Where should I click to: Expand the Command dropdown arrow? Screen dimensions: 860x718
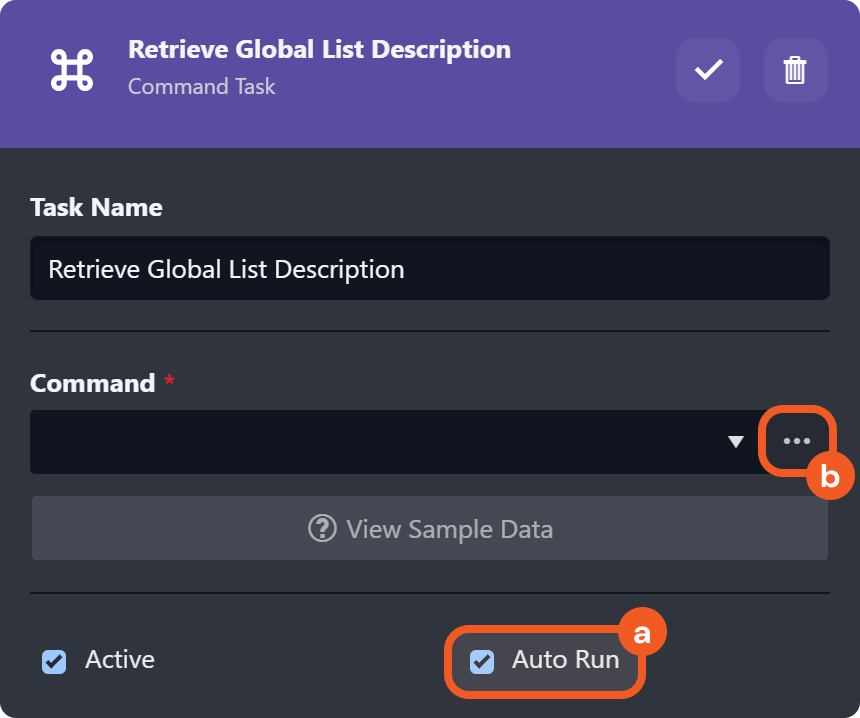coord(736,442)
